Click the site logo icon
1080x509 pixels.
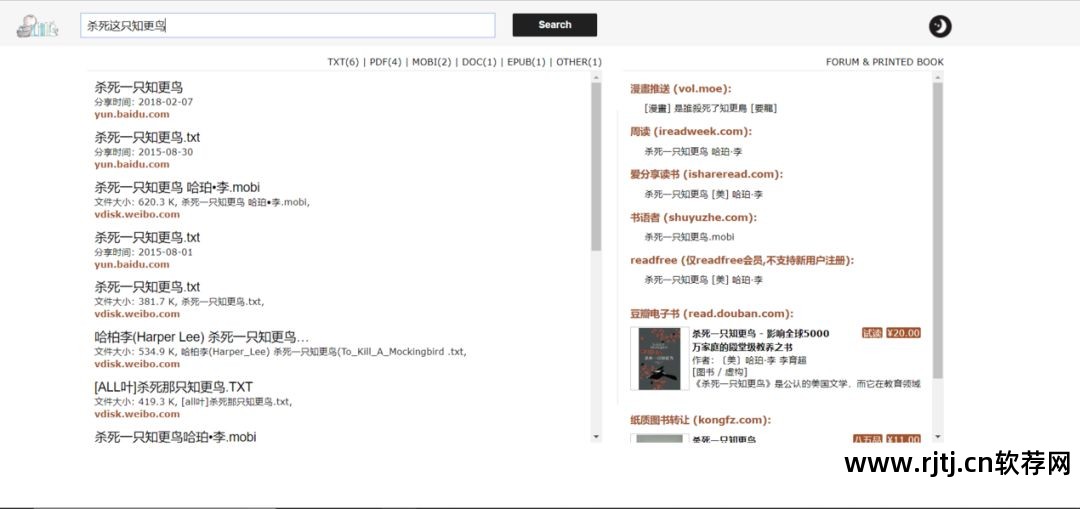click(x=37, y=27)
